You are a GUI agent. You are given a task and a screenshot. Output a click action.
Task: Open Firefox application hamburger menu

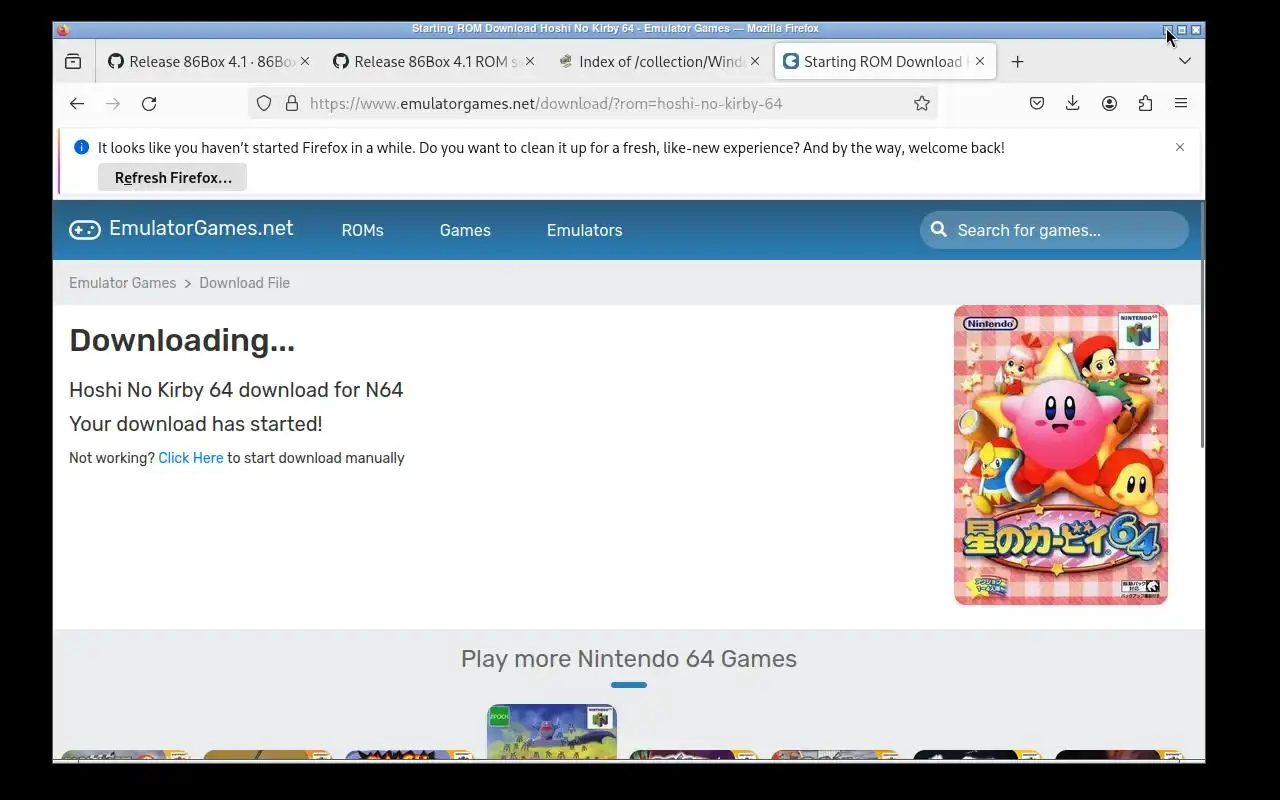(1181, 103)
